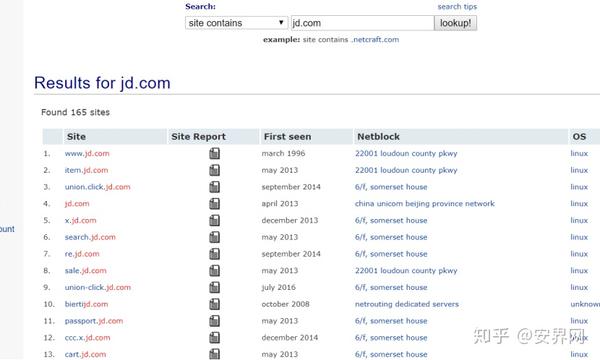Open the search.jd.com site link
Image resolution: width=600 pixels, height=360 pixels.
(x=90, y=237)
